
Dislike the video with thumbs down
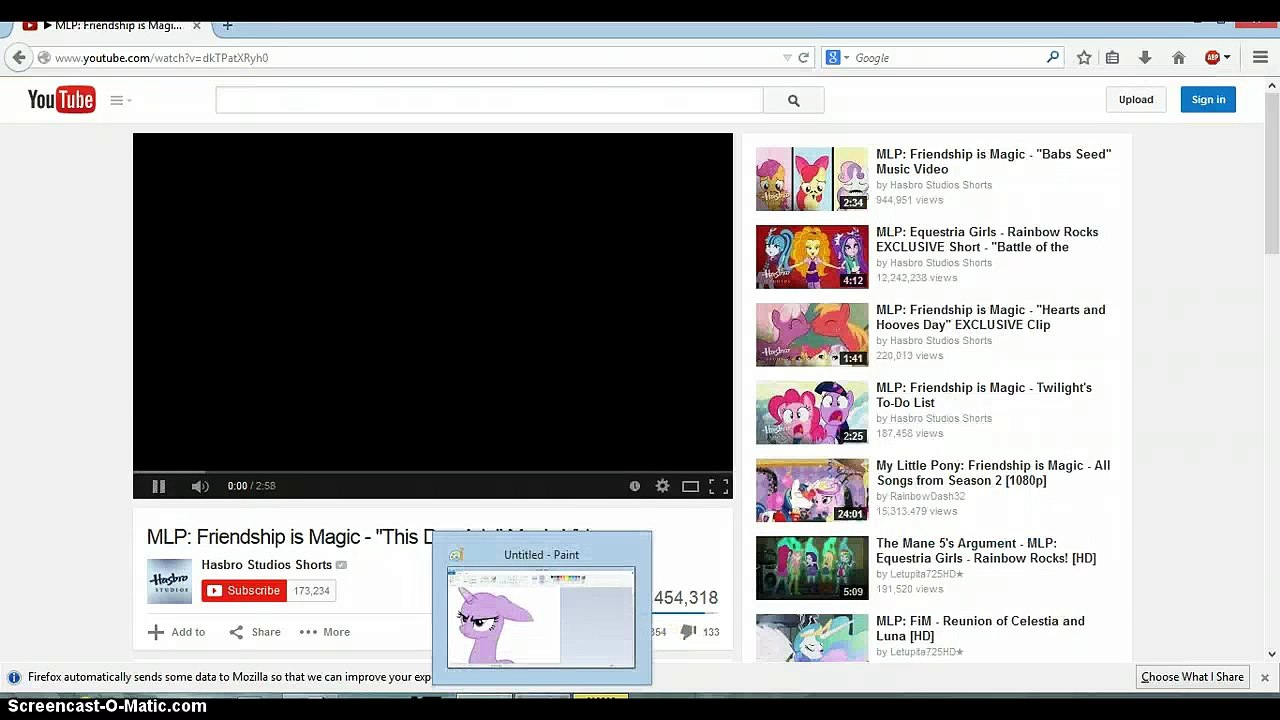click(x=688, y=632)
